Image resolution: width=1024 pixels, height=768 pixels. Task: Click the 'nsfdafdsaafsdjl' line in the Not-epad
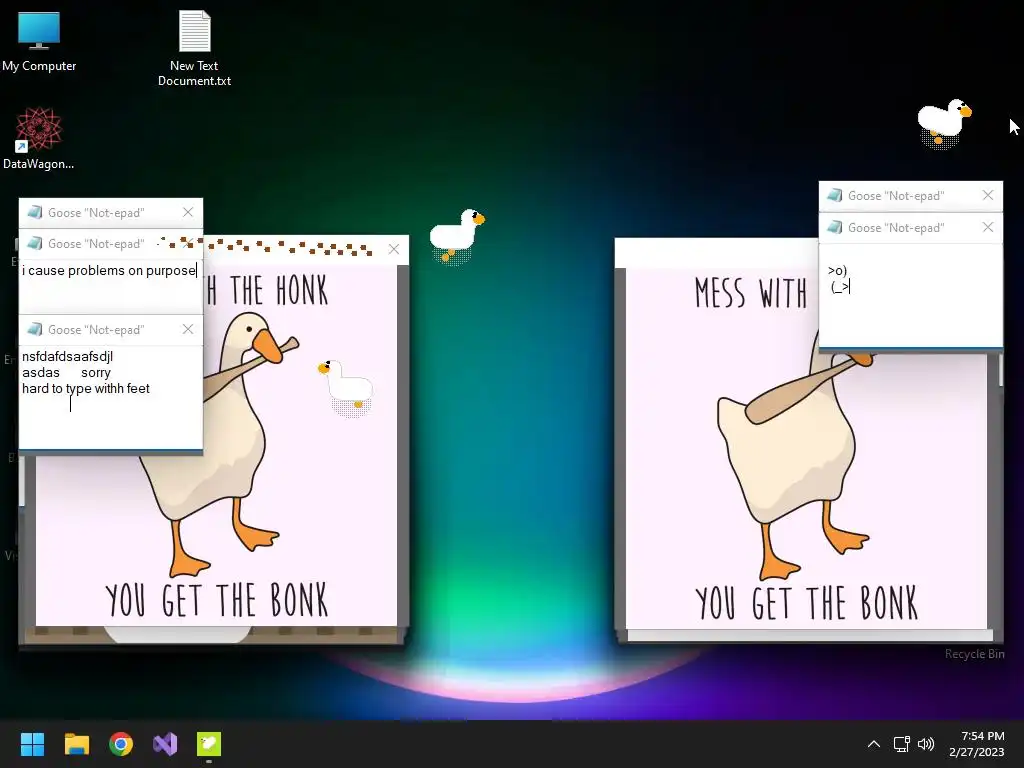[67, 357]
